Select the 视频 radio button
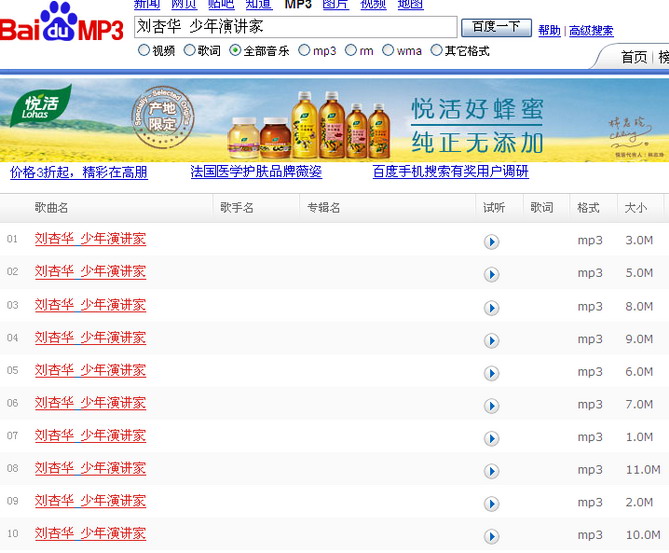Viewport: 669px width, 553px height. tap(144, 50)
